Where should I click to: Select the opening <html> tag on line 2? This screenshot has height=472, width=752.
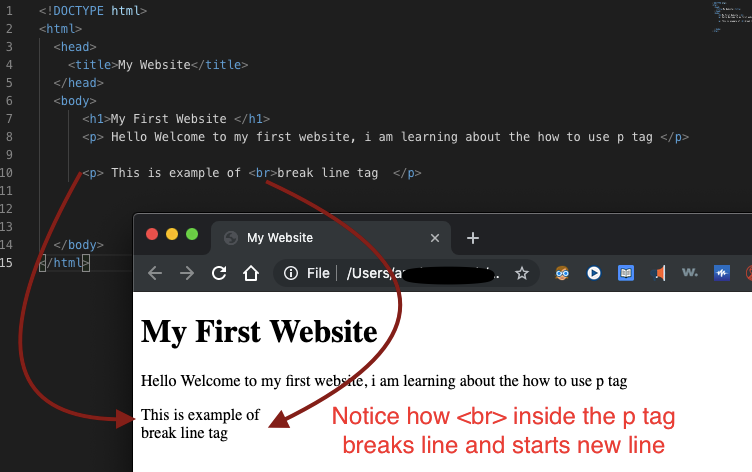coord(60,29)
